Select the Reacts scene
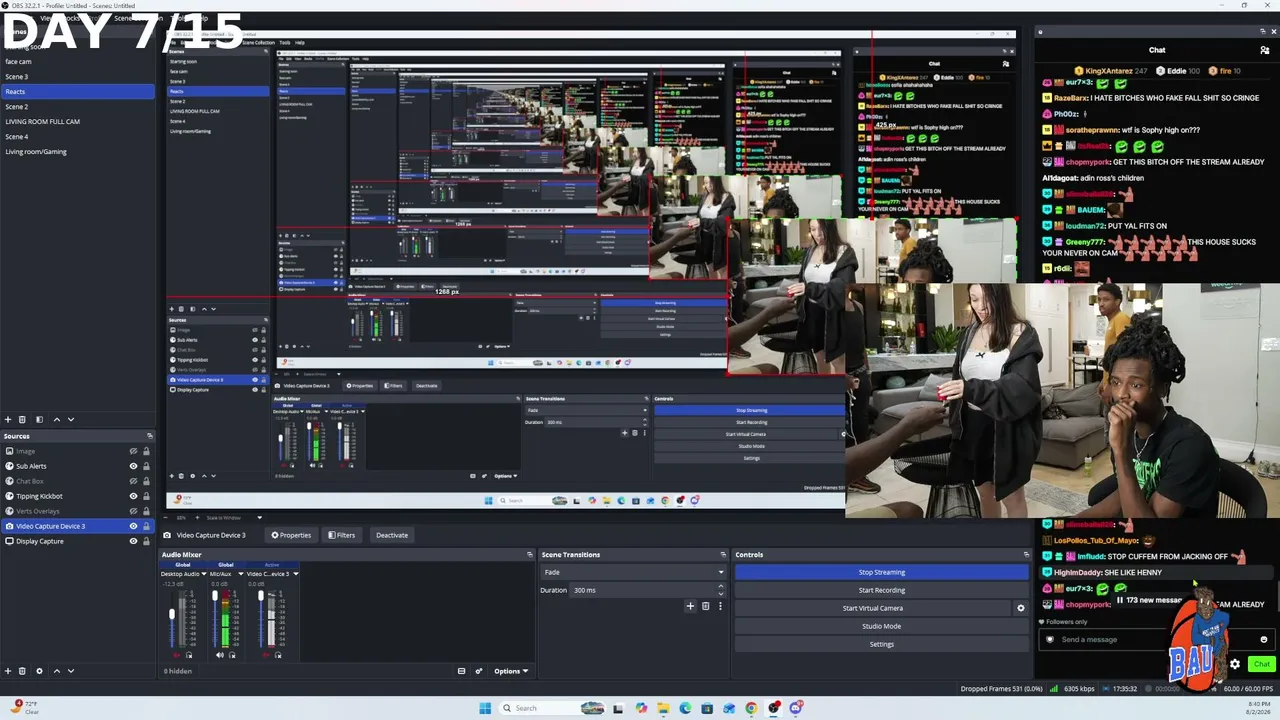Image resolution: width=1280 pixels, height=720 pixels. click(x=77, y=92)
